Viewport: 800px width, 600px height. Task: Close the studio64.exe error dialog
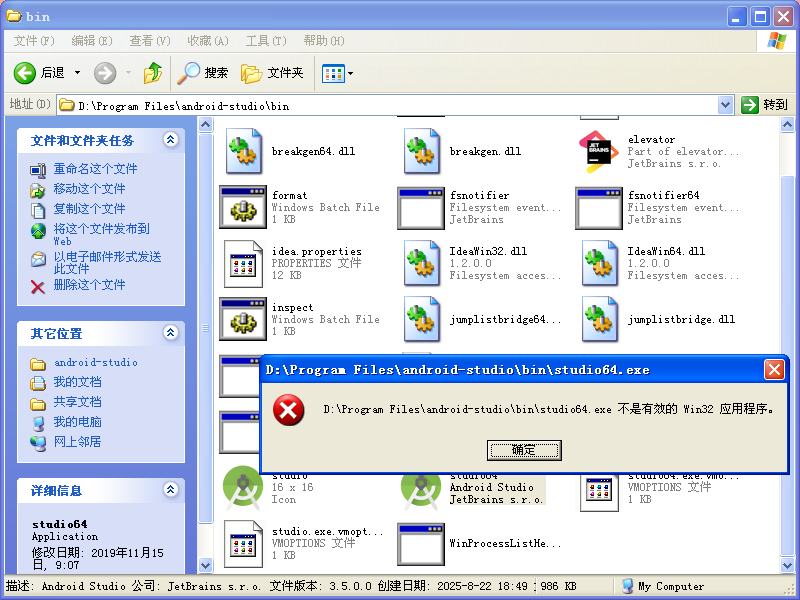[774, 369]
